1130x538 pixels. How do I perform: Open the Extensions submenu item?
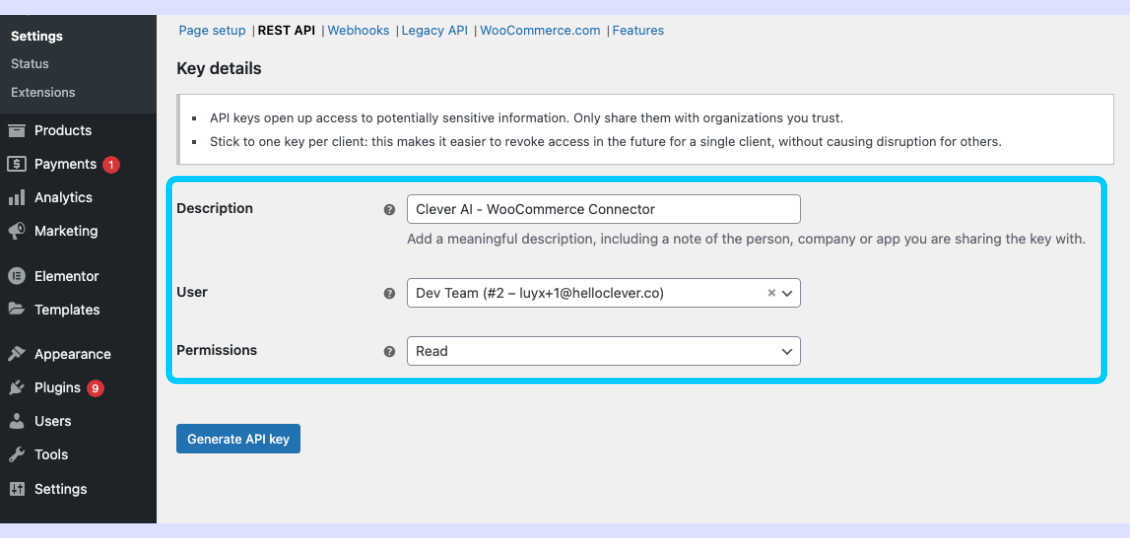[43, 92]
